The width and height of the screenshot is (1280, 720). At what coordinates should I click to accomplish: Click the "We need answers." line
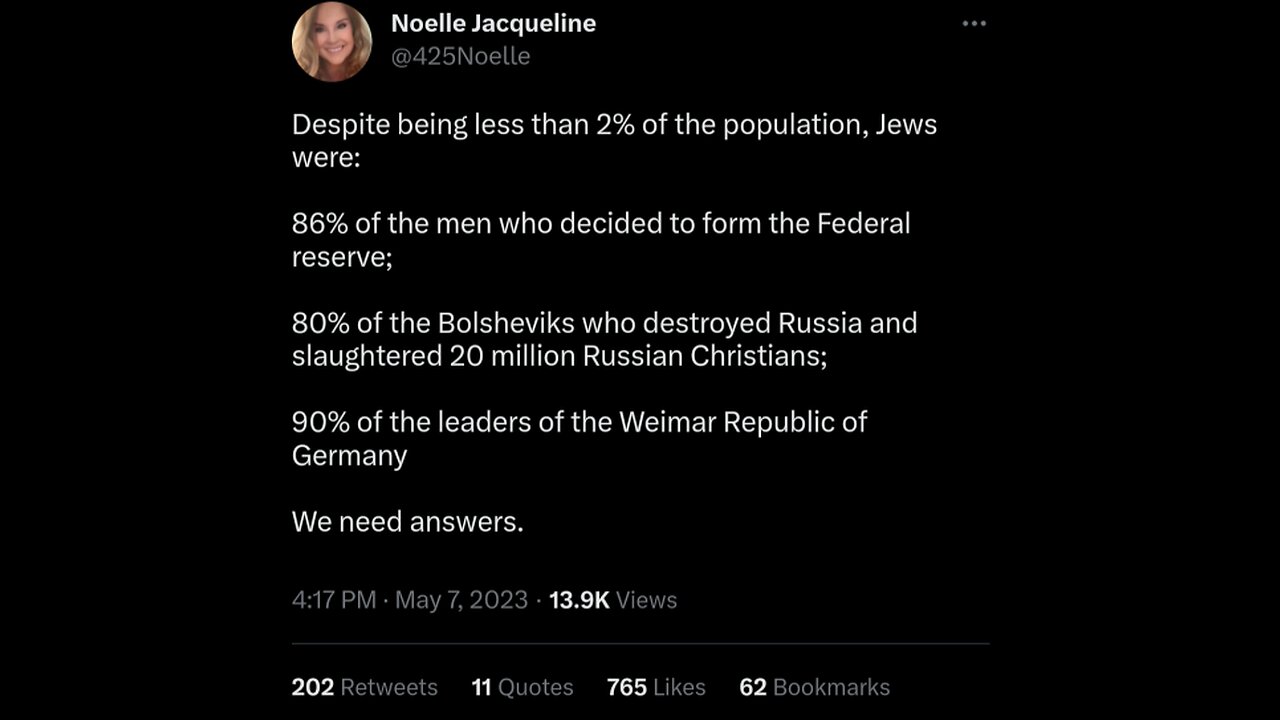(x=408, y=522)
